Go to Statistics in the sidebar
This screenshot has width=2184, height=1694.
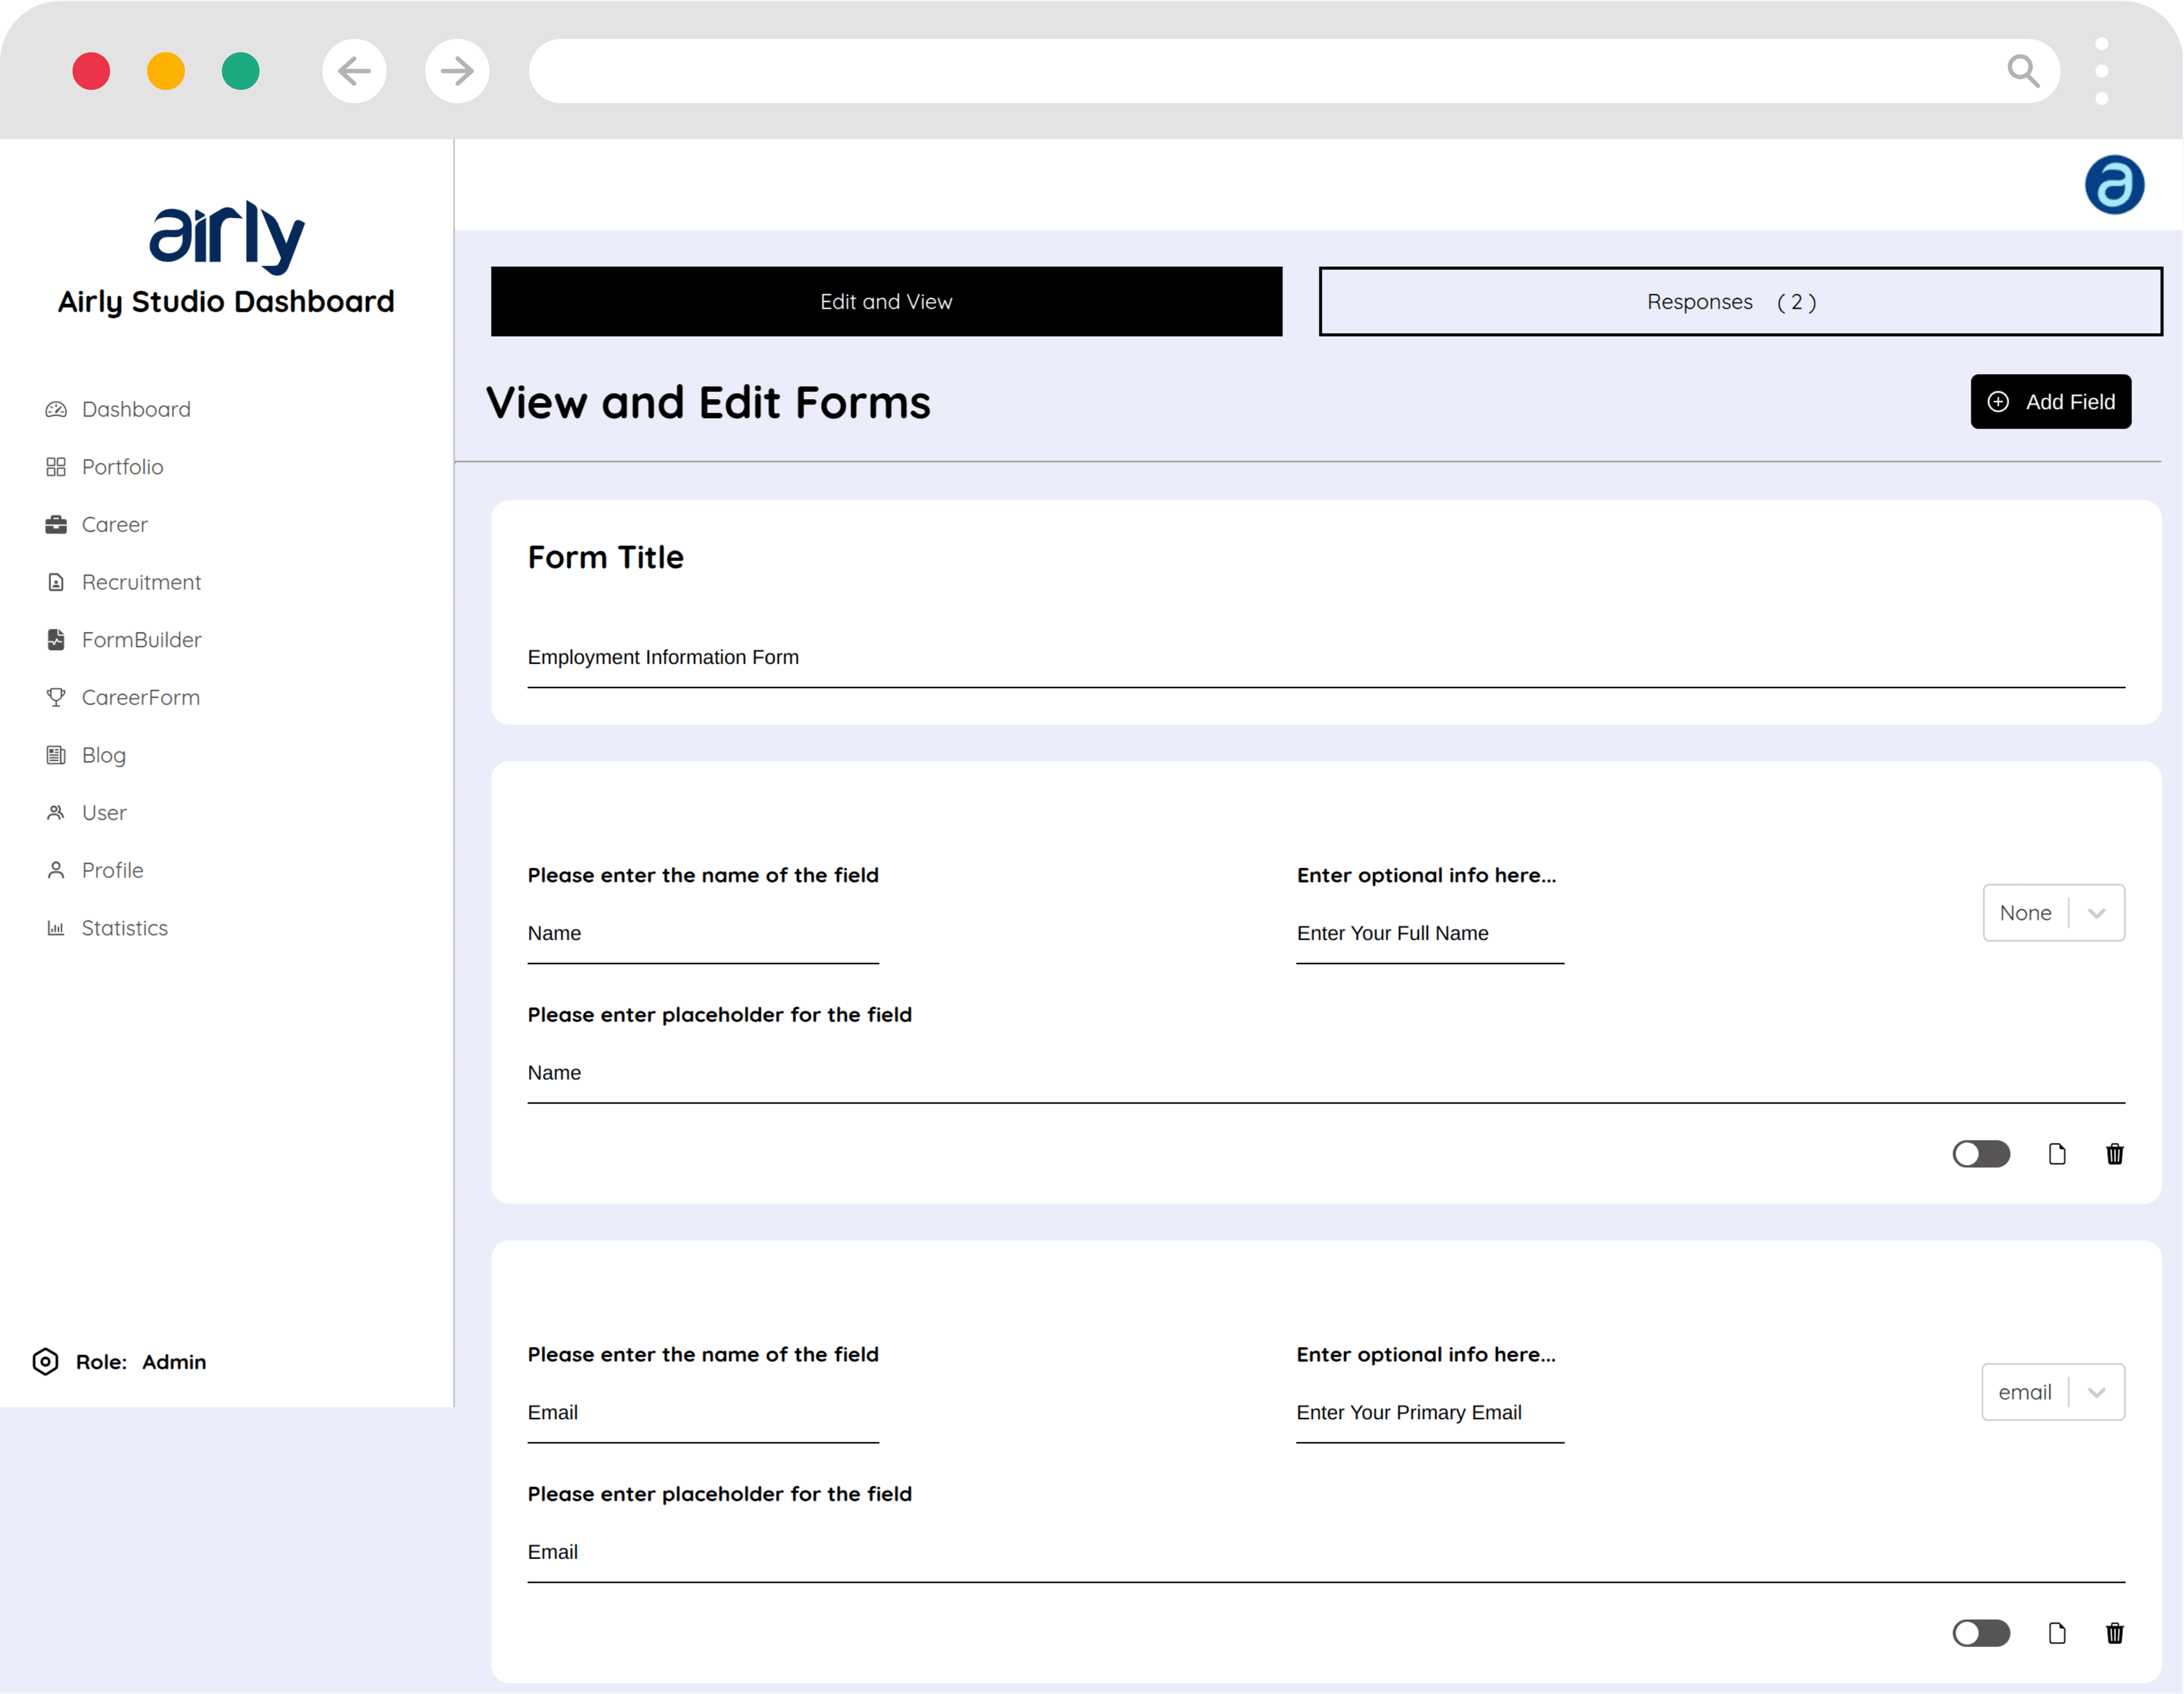(124, 928)
